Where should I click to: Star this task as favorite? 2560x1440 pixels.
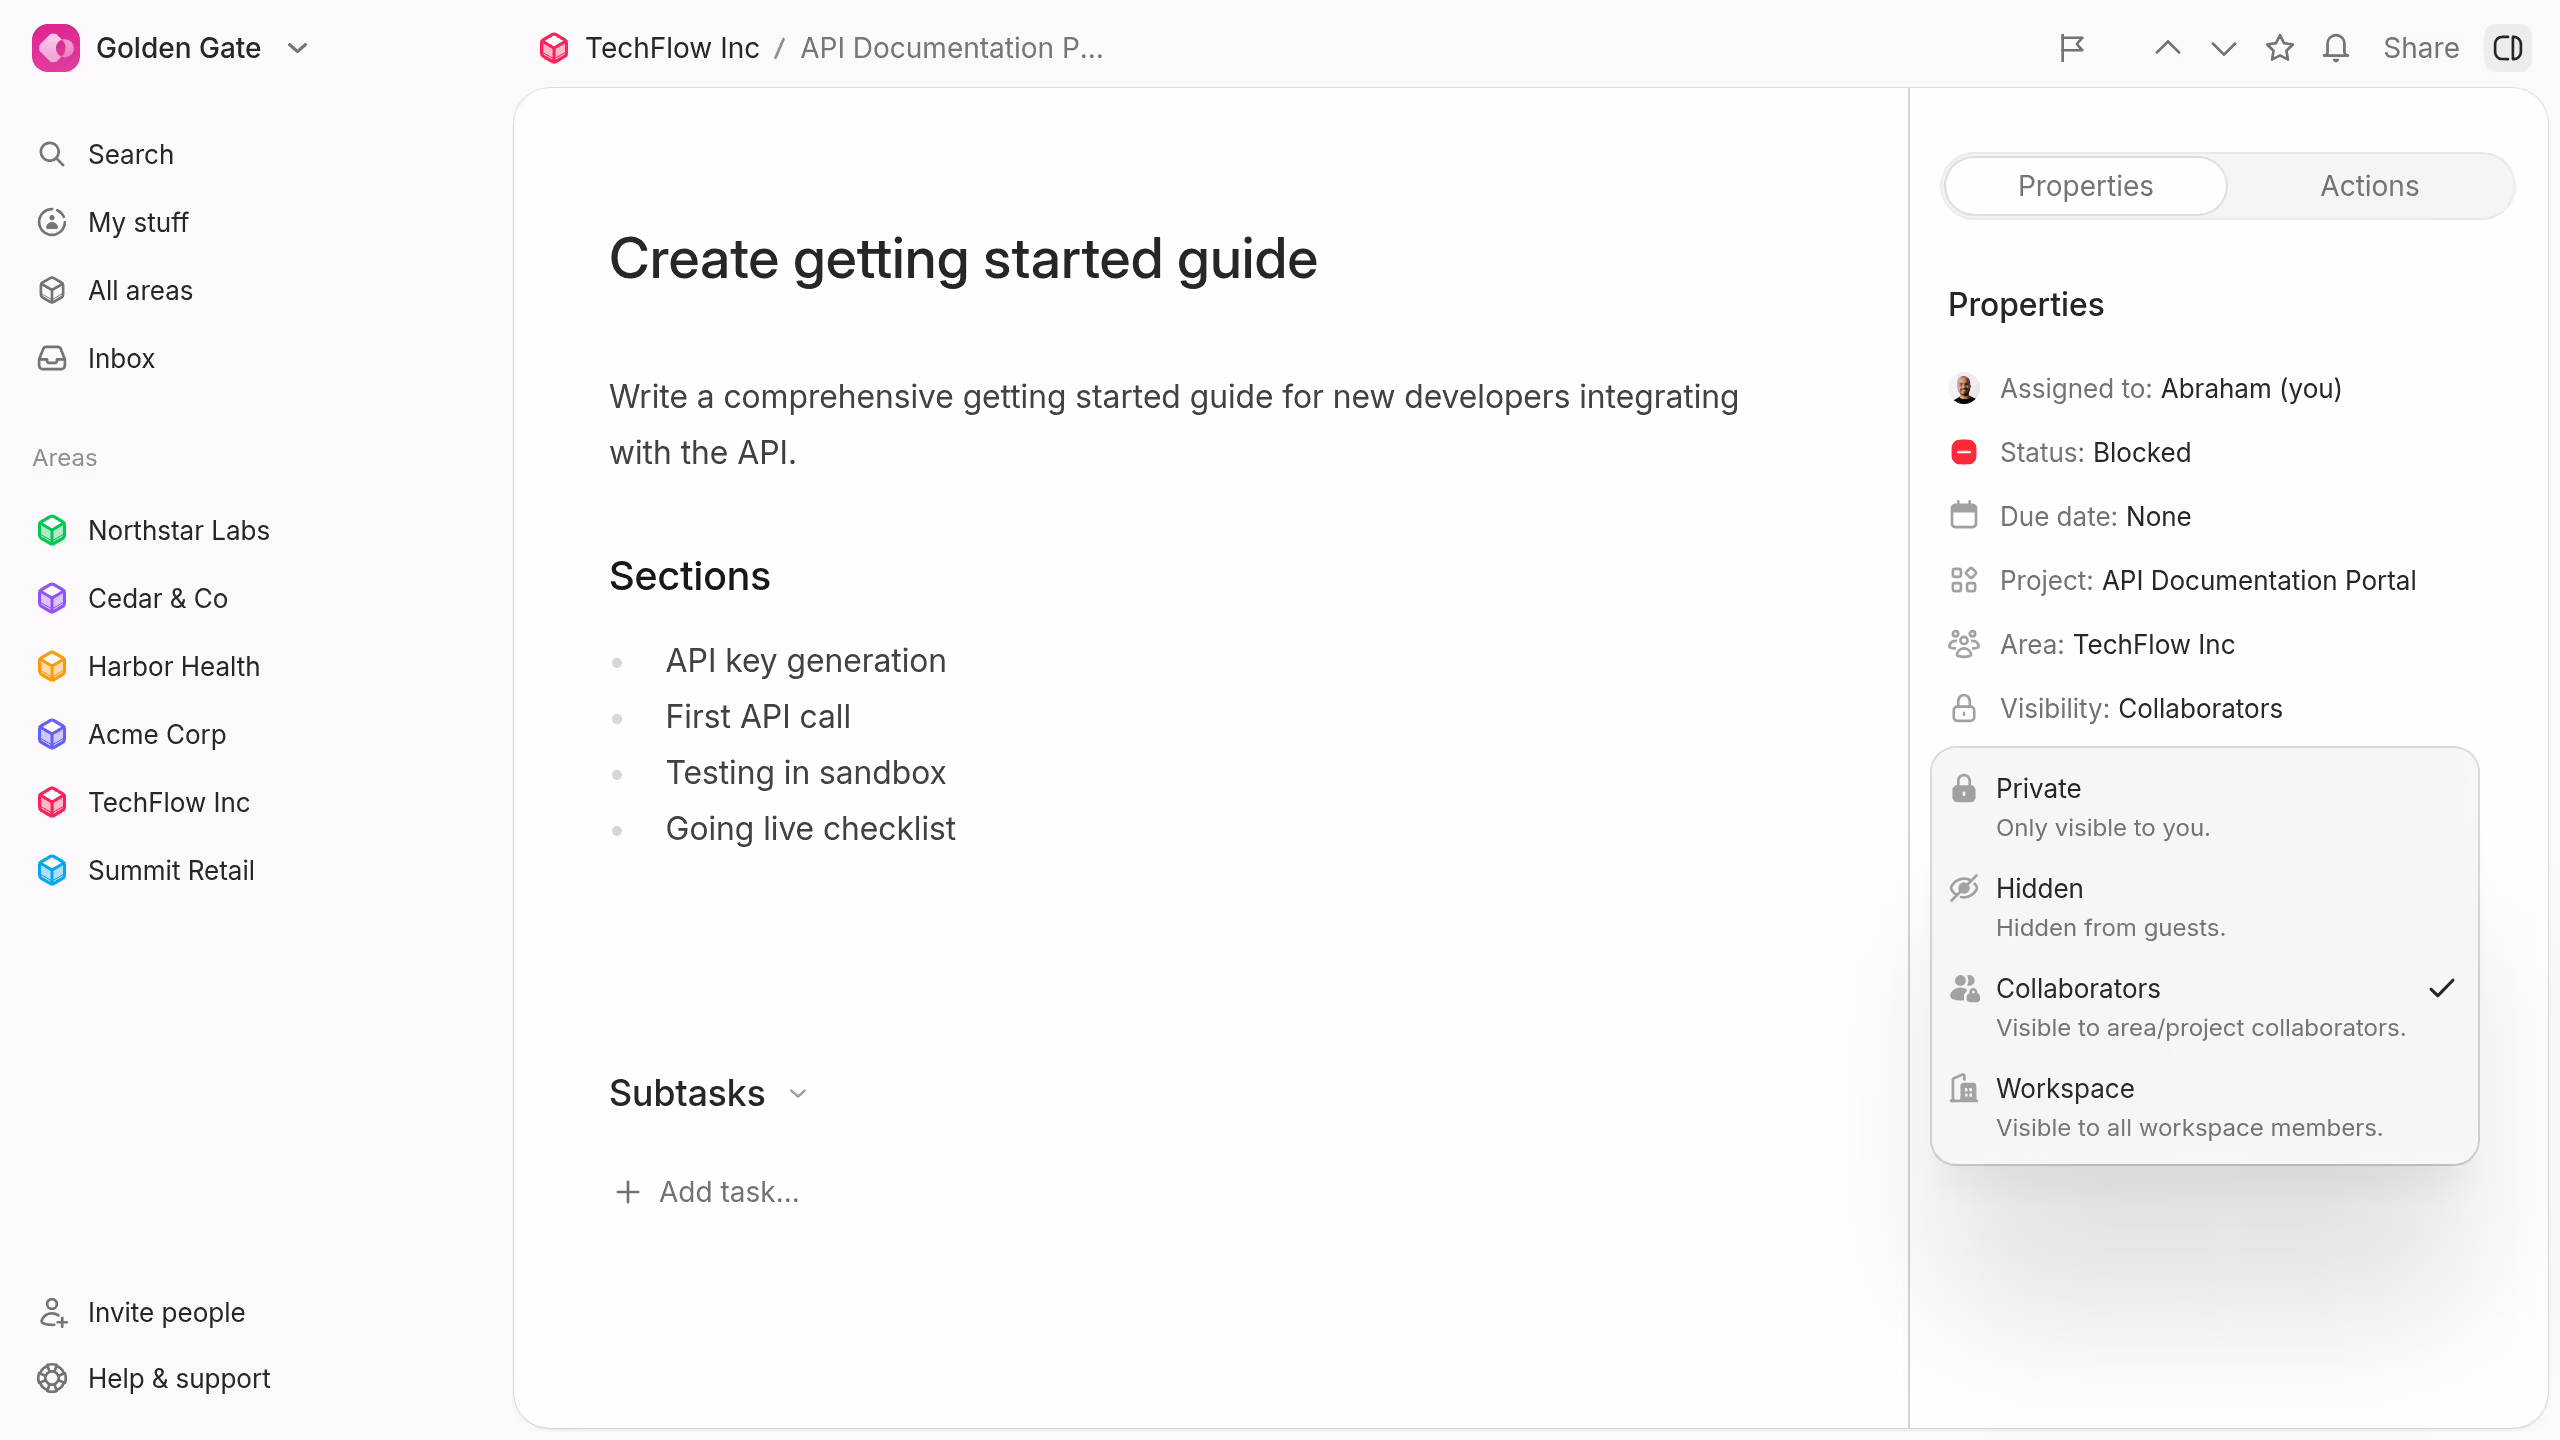point(2280,48)
